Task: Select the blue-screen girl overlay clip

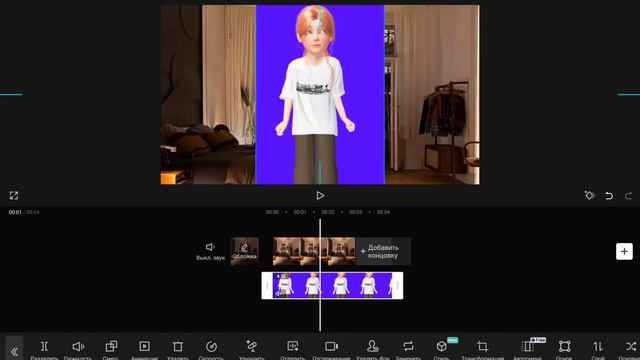Action: click(332, 285)
